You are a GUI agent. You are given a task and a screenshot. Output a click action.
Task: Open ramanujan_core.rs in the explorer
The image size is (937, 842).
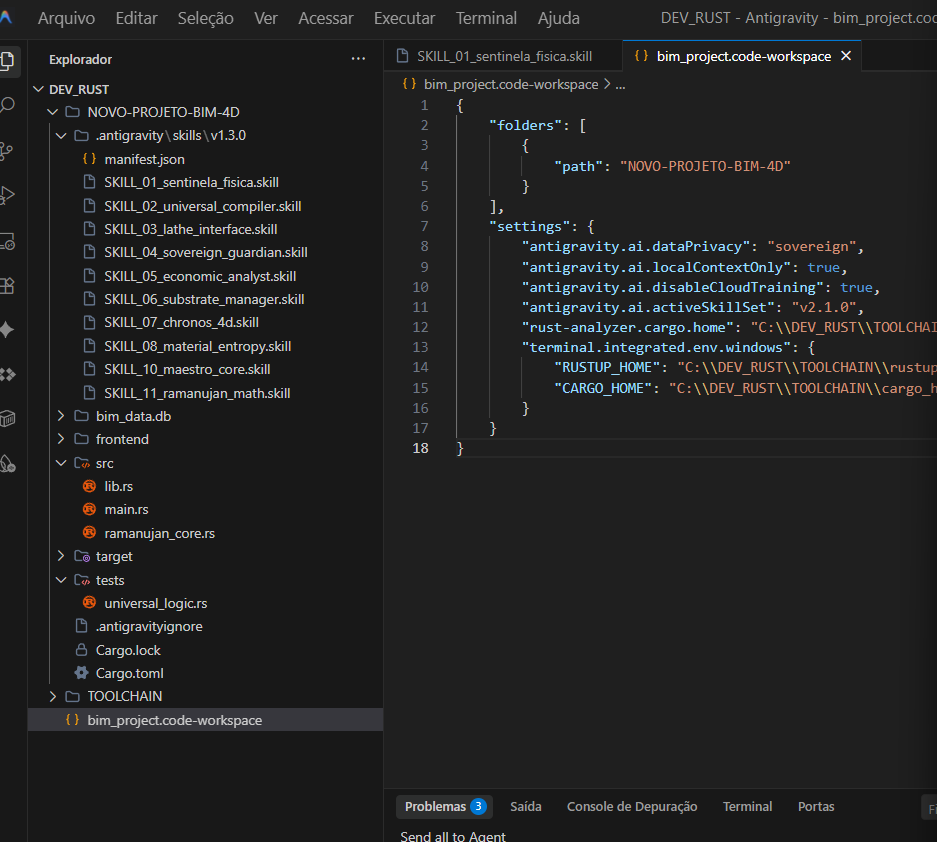(x=159, y=533)
